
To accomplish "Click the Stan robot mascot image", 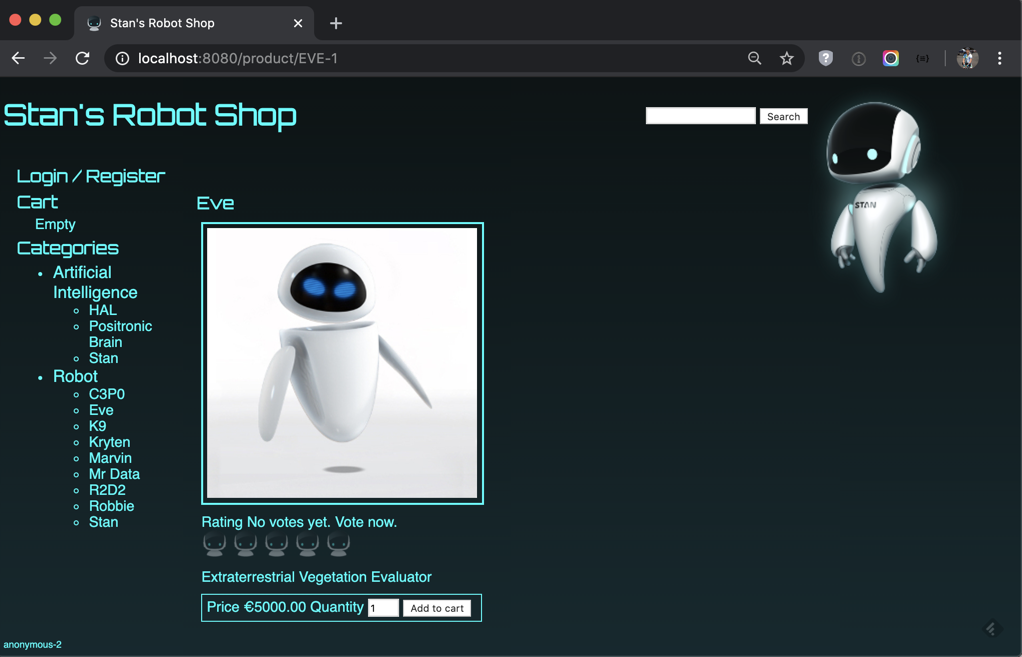I will 881,197.
